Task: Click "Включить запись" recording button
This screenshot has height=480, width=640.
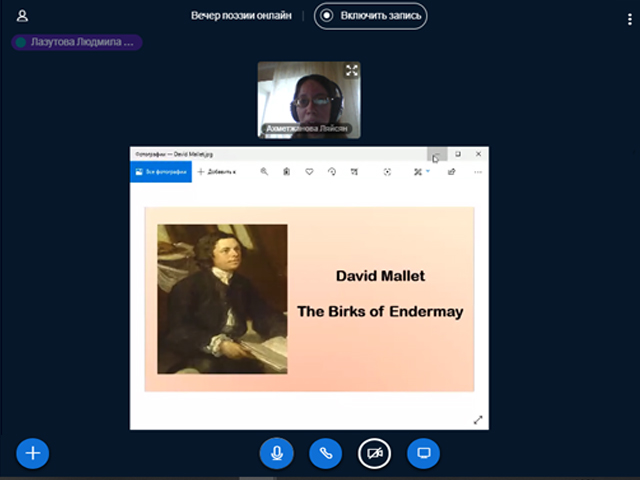Action: click(x=370, y=16)
